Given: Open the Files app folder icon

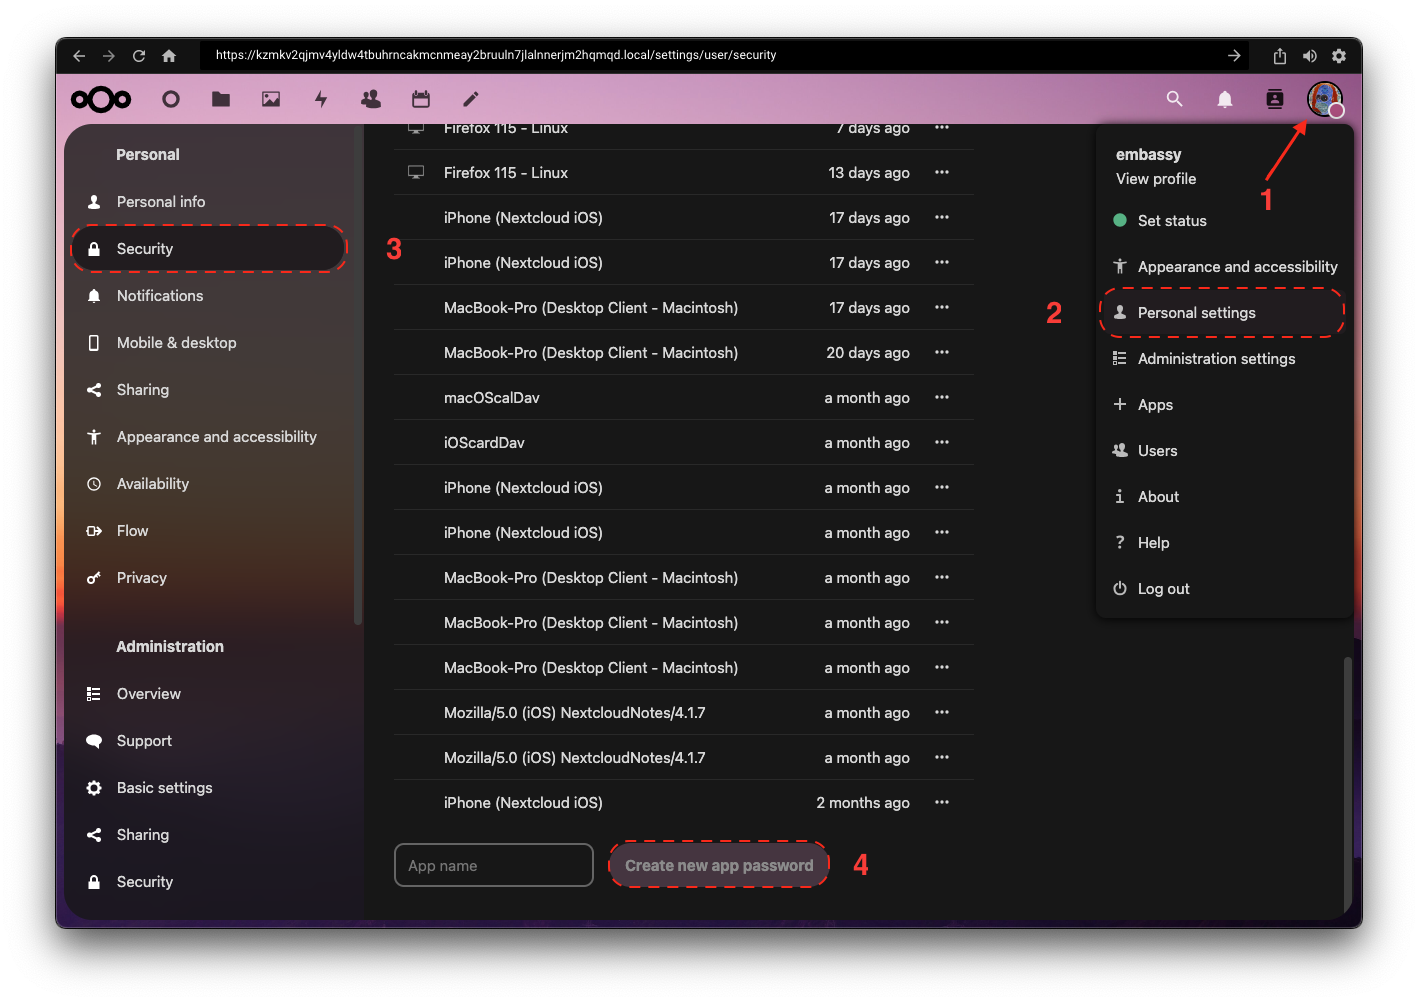Looking at the screenshot, I should click(x=221, y=99).
